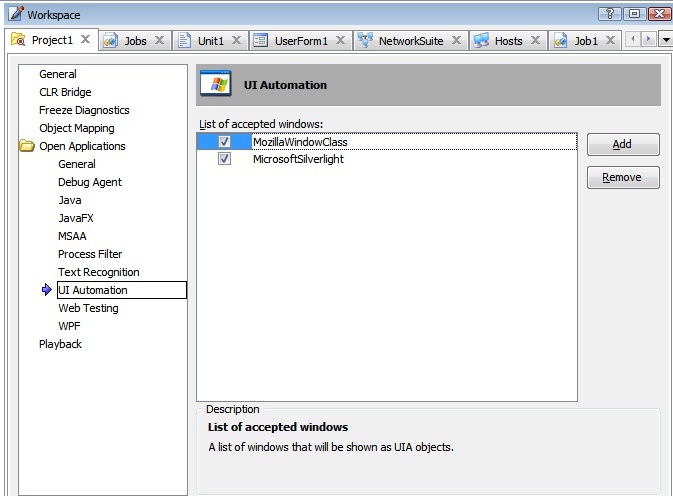Image resolution: width=673 pixels, height=496 pixels.
Task: Click the UI Automation header icon
Action: coord(216,85)
